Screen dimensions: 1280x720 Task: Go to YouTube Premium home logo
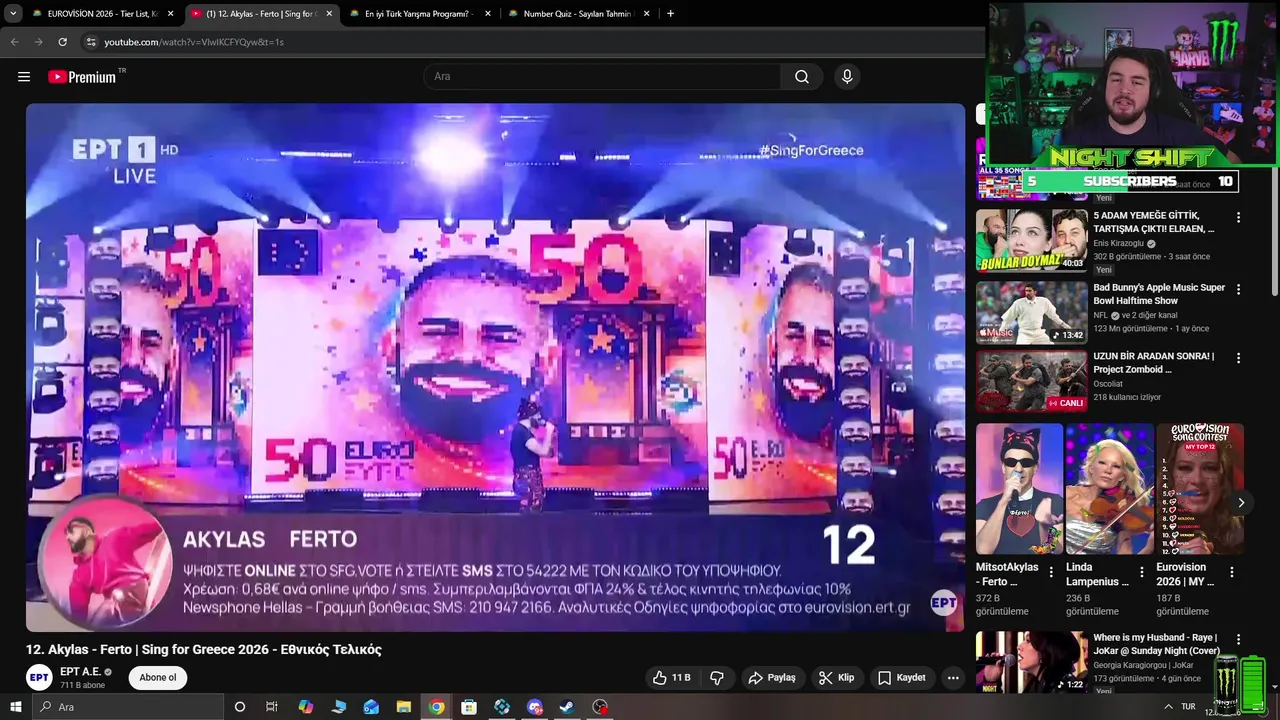click(82, 77)
